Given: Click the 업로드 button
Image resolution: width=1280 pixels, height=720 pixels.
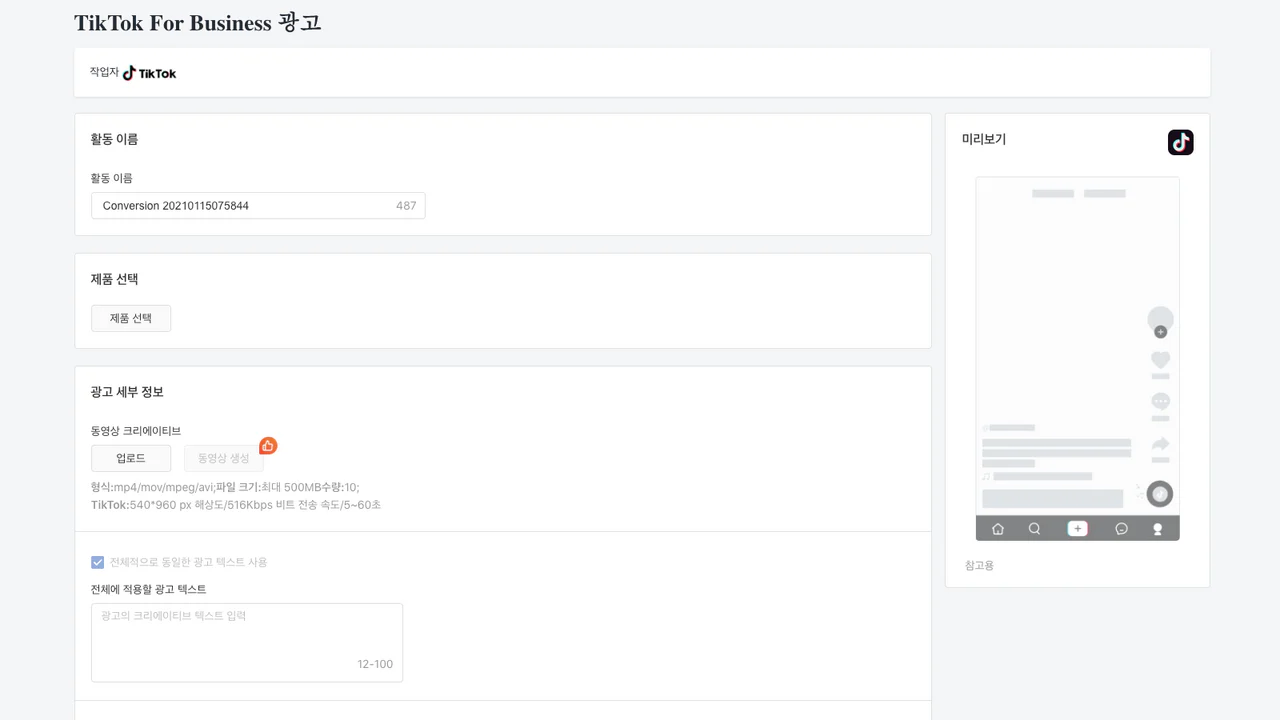Looking at the screenshot, I should point(131,458).
